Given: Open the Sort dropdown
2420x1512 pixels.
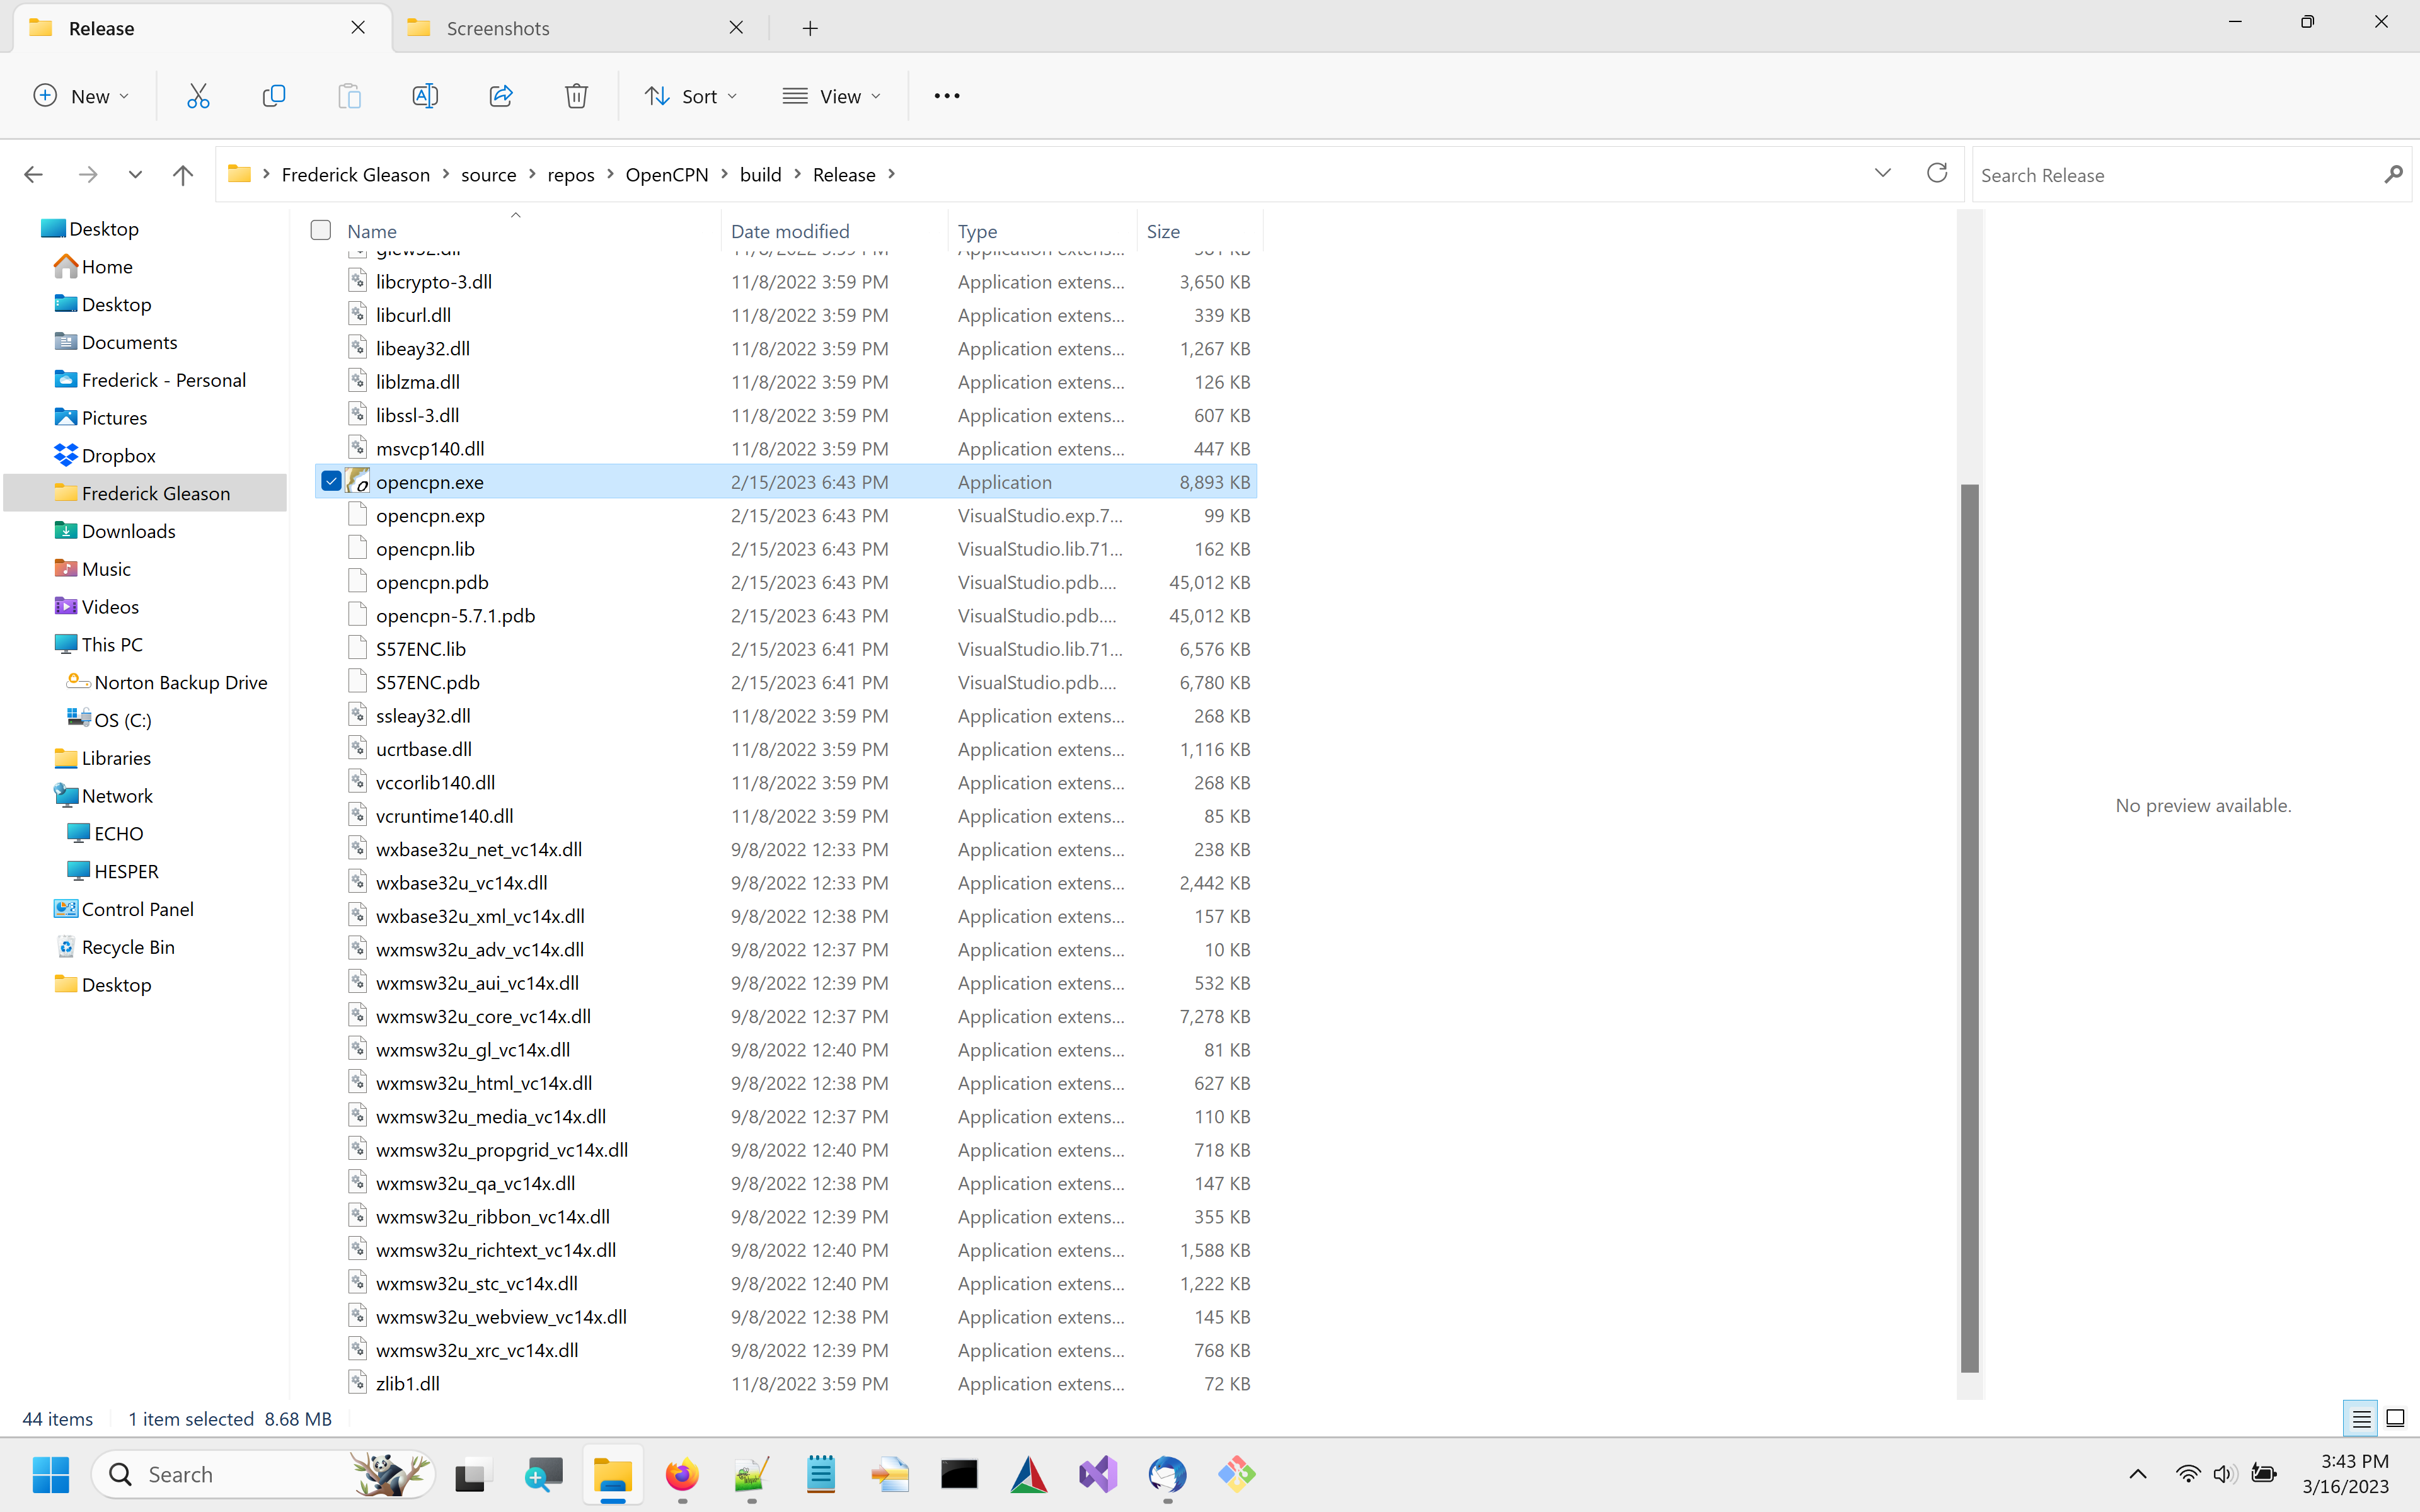Looking at the screenshot, I should [691, 96].
